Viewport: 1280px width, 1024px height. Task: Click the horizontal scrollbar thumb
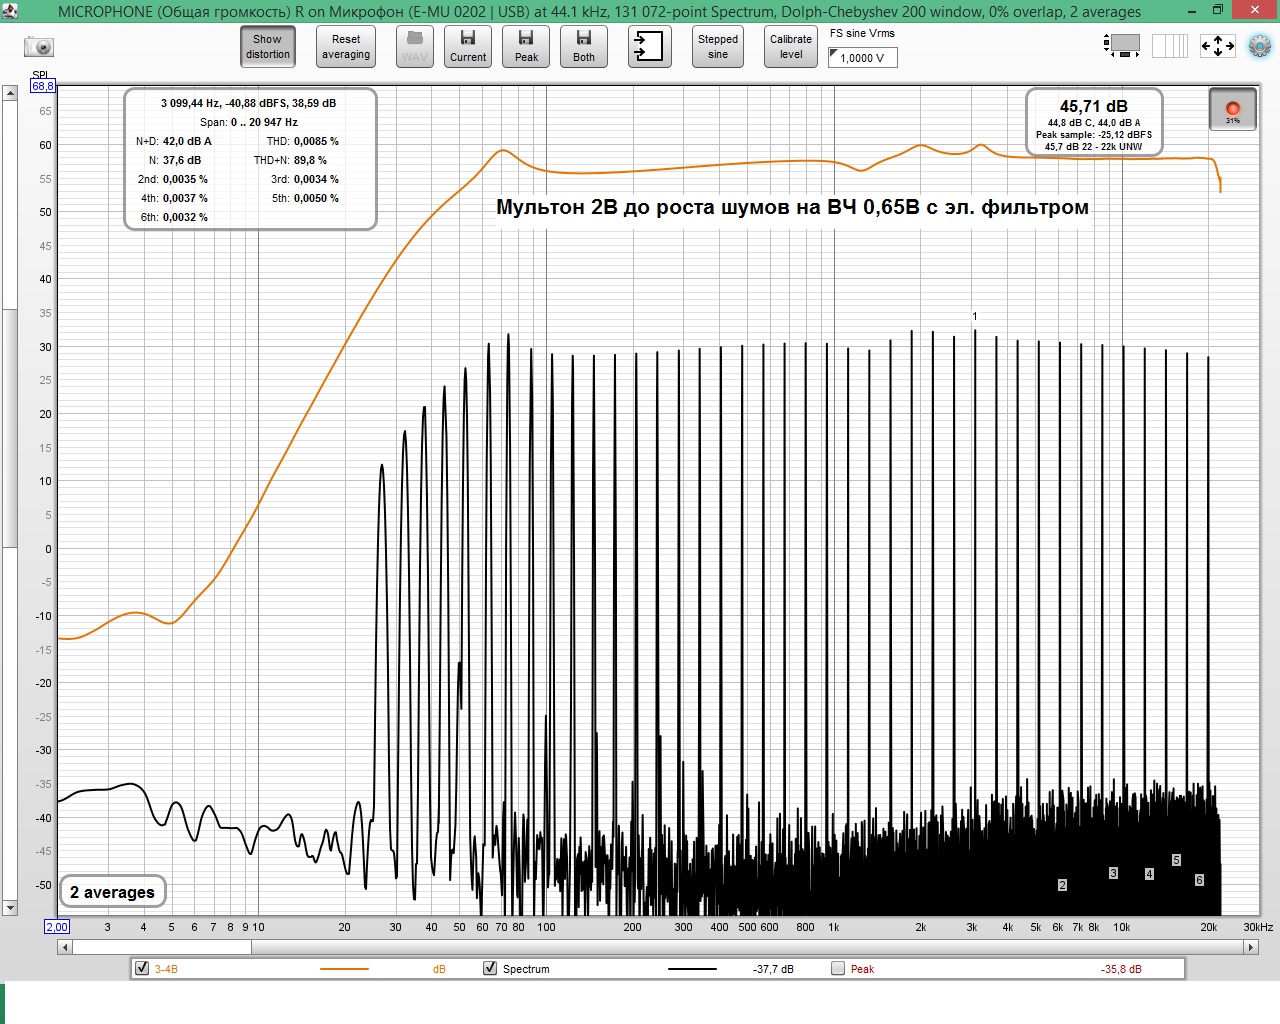tap(162, 947)
